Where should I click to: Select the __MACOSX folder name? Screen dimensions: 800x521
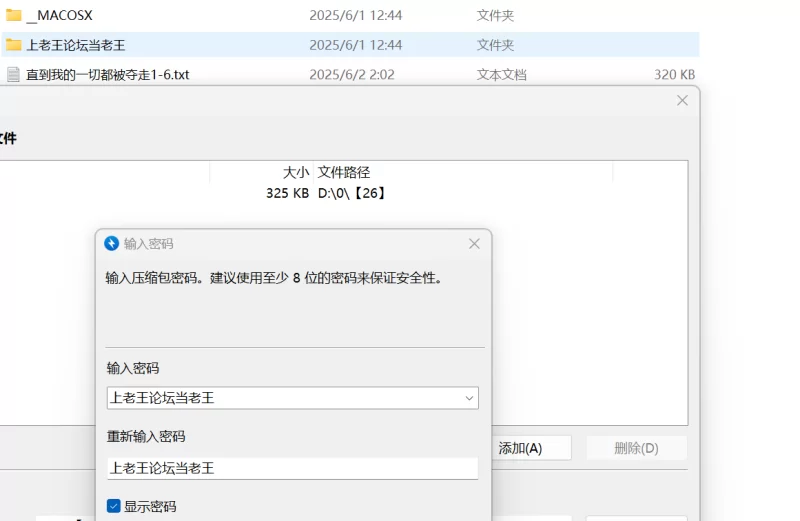coord(58,15)
